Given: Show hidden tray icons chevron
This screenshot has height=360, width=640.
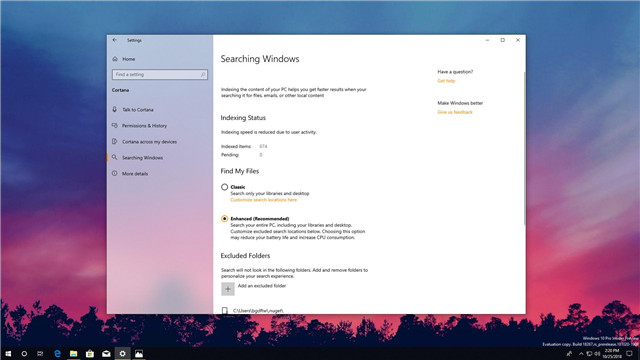Looking at the screenshot, I should (x=581, y=353).
